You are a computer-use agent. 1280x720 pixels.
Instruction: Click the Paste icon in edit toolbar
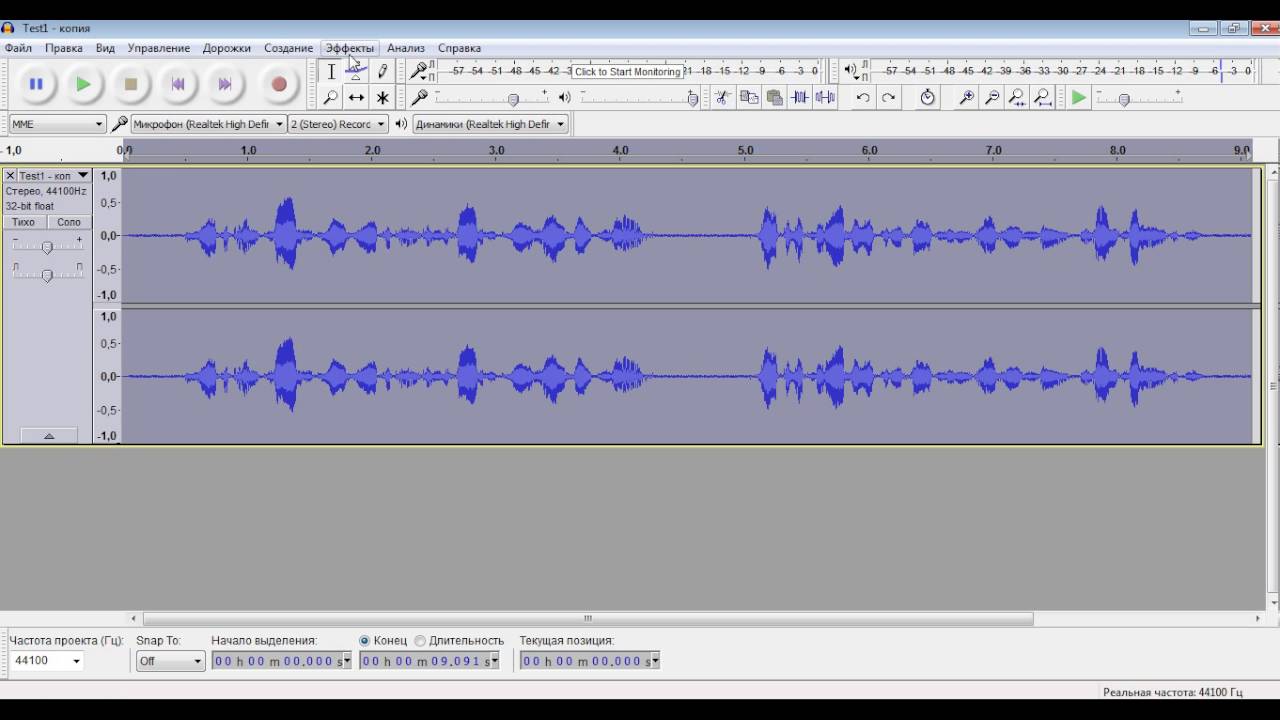tap(774, 97)
